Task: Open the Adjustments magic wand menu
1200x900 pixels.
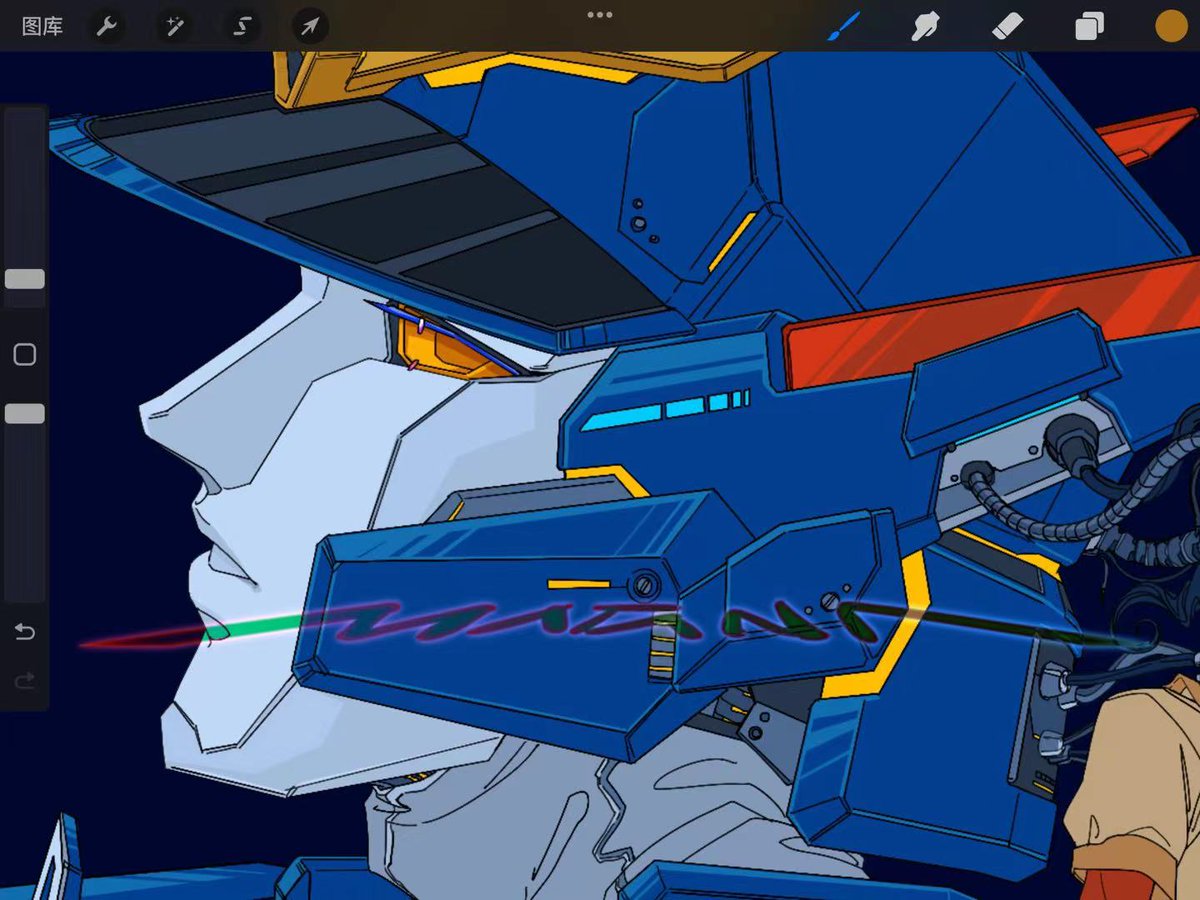Action: 175,27
